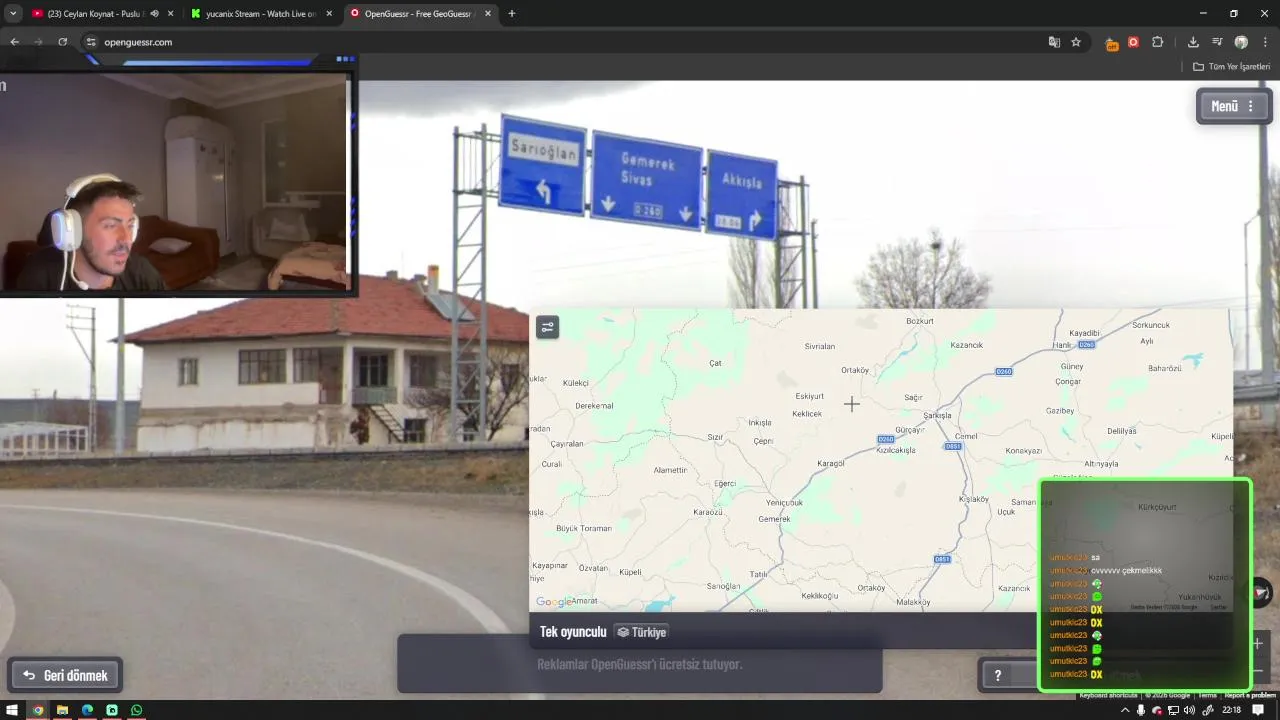Open the Chrome profile avatar
Screen dimensions: 1280x720
[1241, 42]
